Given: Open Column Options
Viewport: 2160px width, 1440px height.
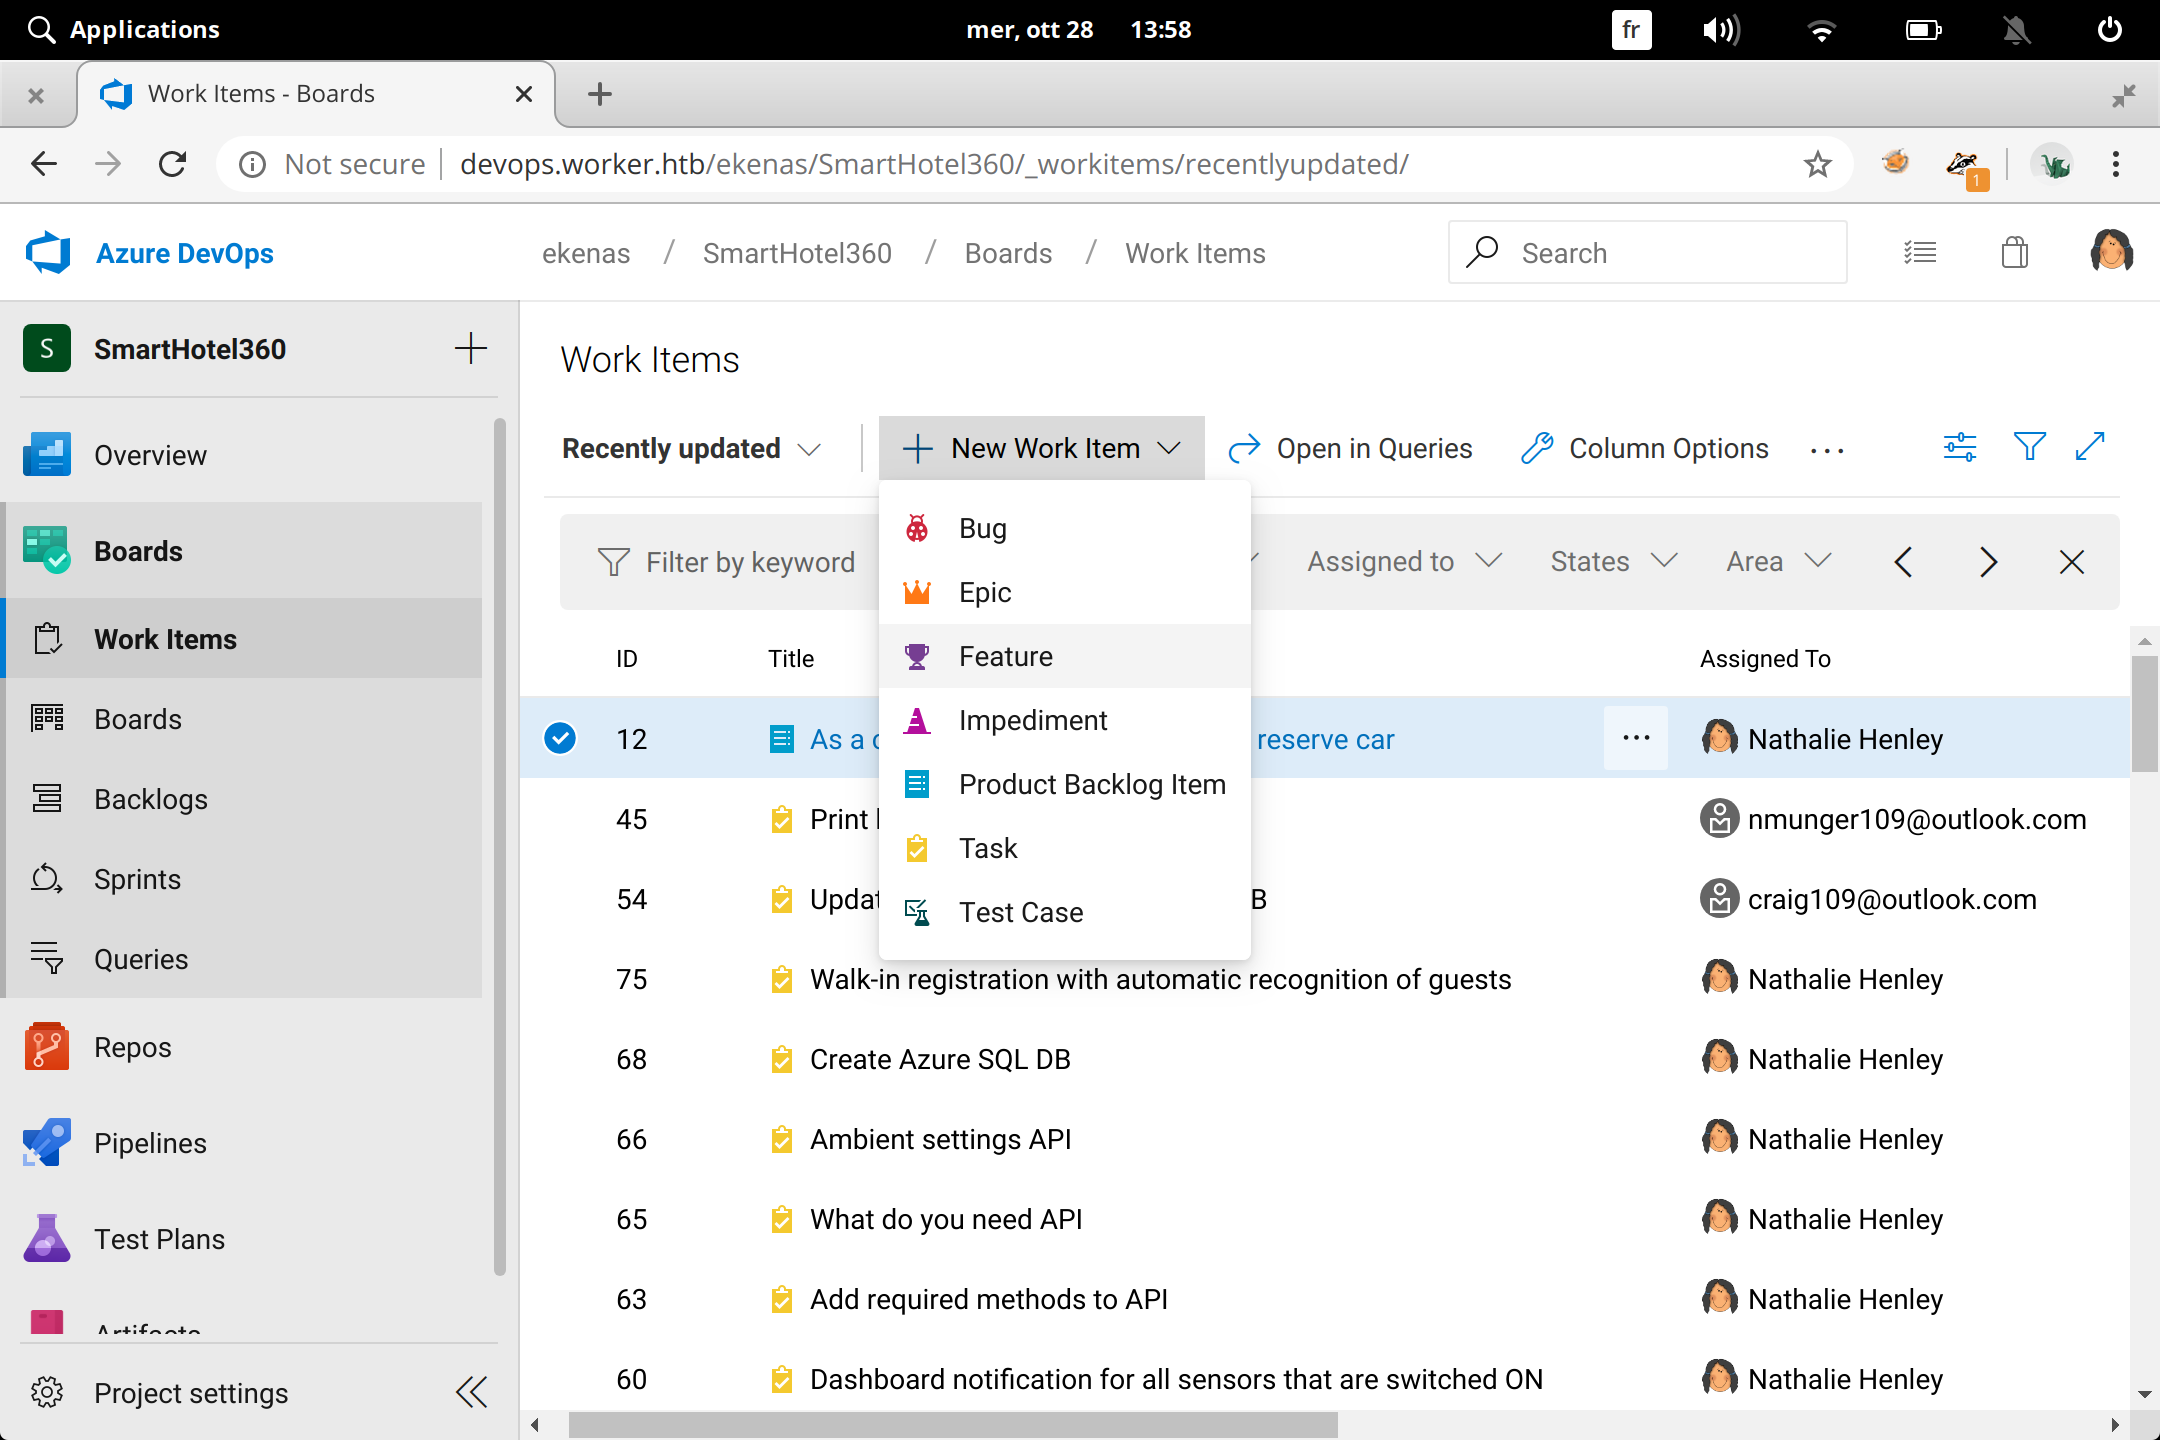Looking at the screenshot, I should coord(1645,449).
